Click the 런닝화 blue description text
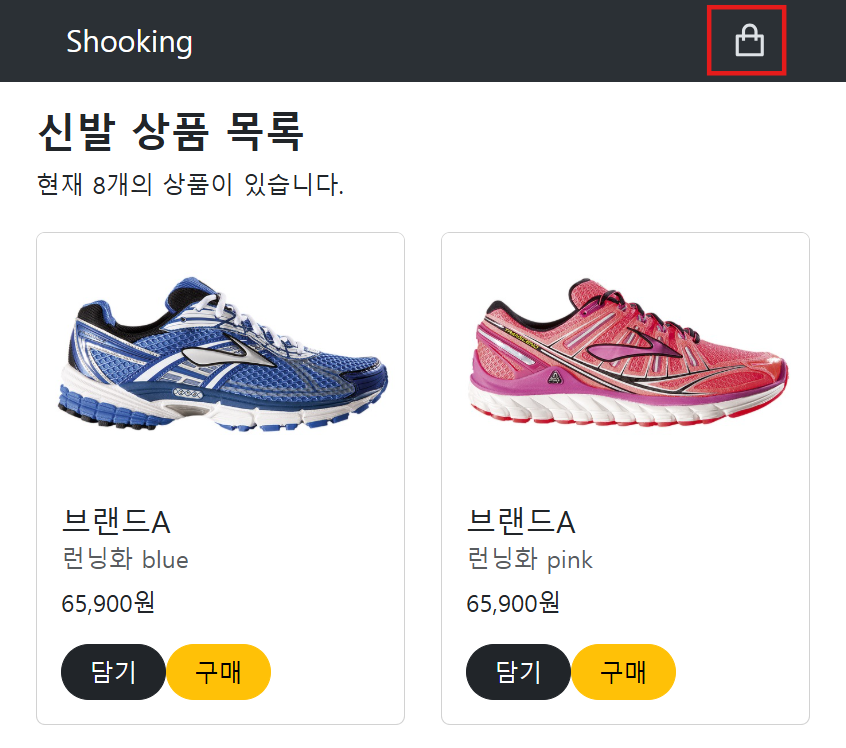 pos(125,559)
